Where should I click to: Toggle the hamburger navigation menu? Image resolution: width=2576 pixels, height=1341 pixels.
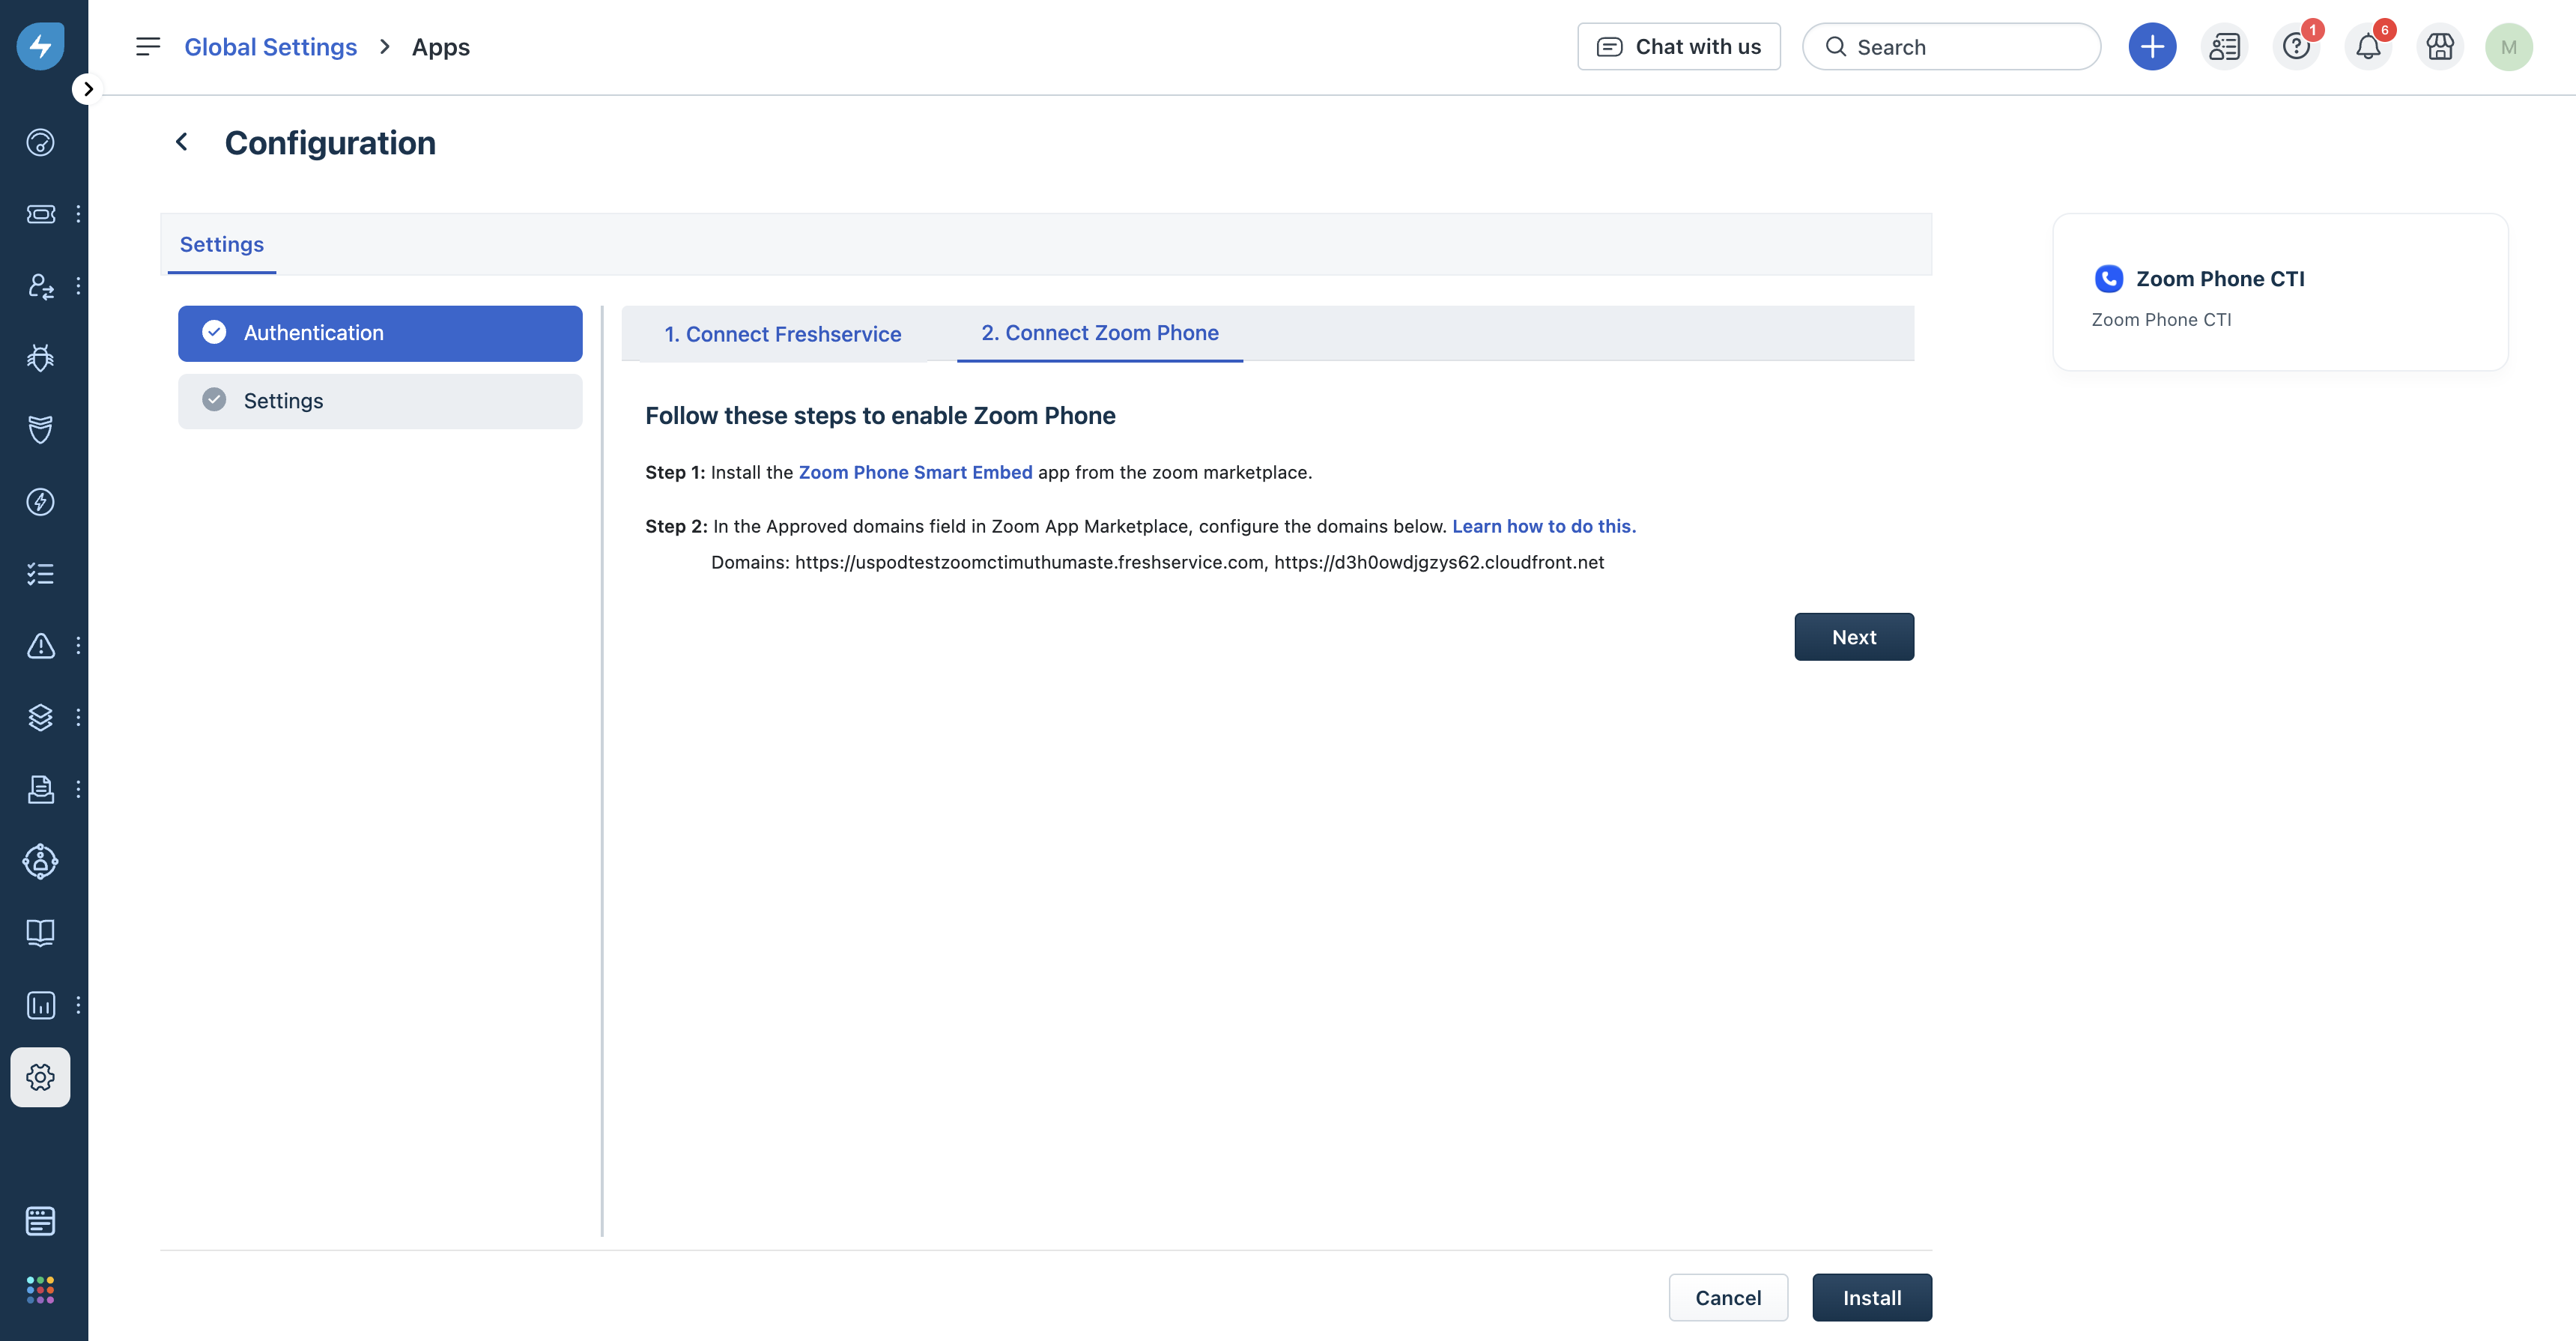tap(148, 47)
